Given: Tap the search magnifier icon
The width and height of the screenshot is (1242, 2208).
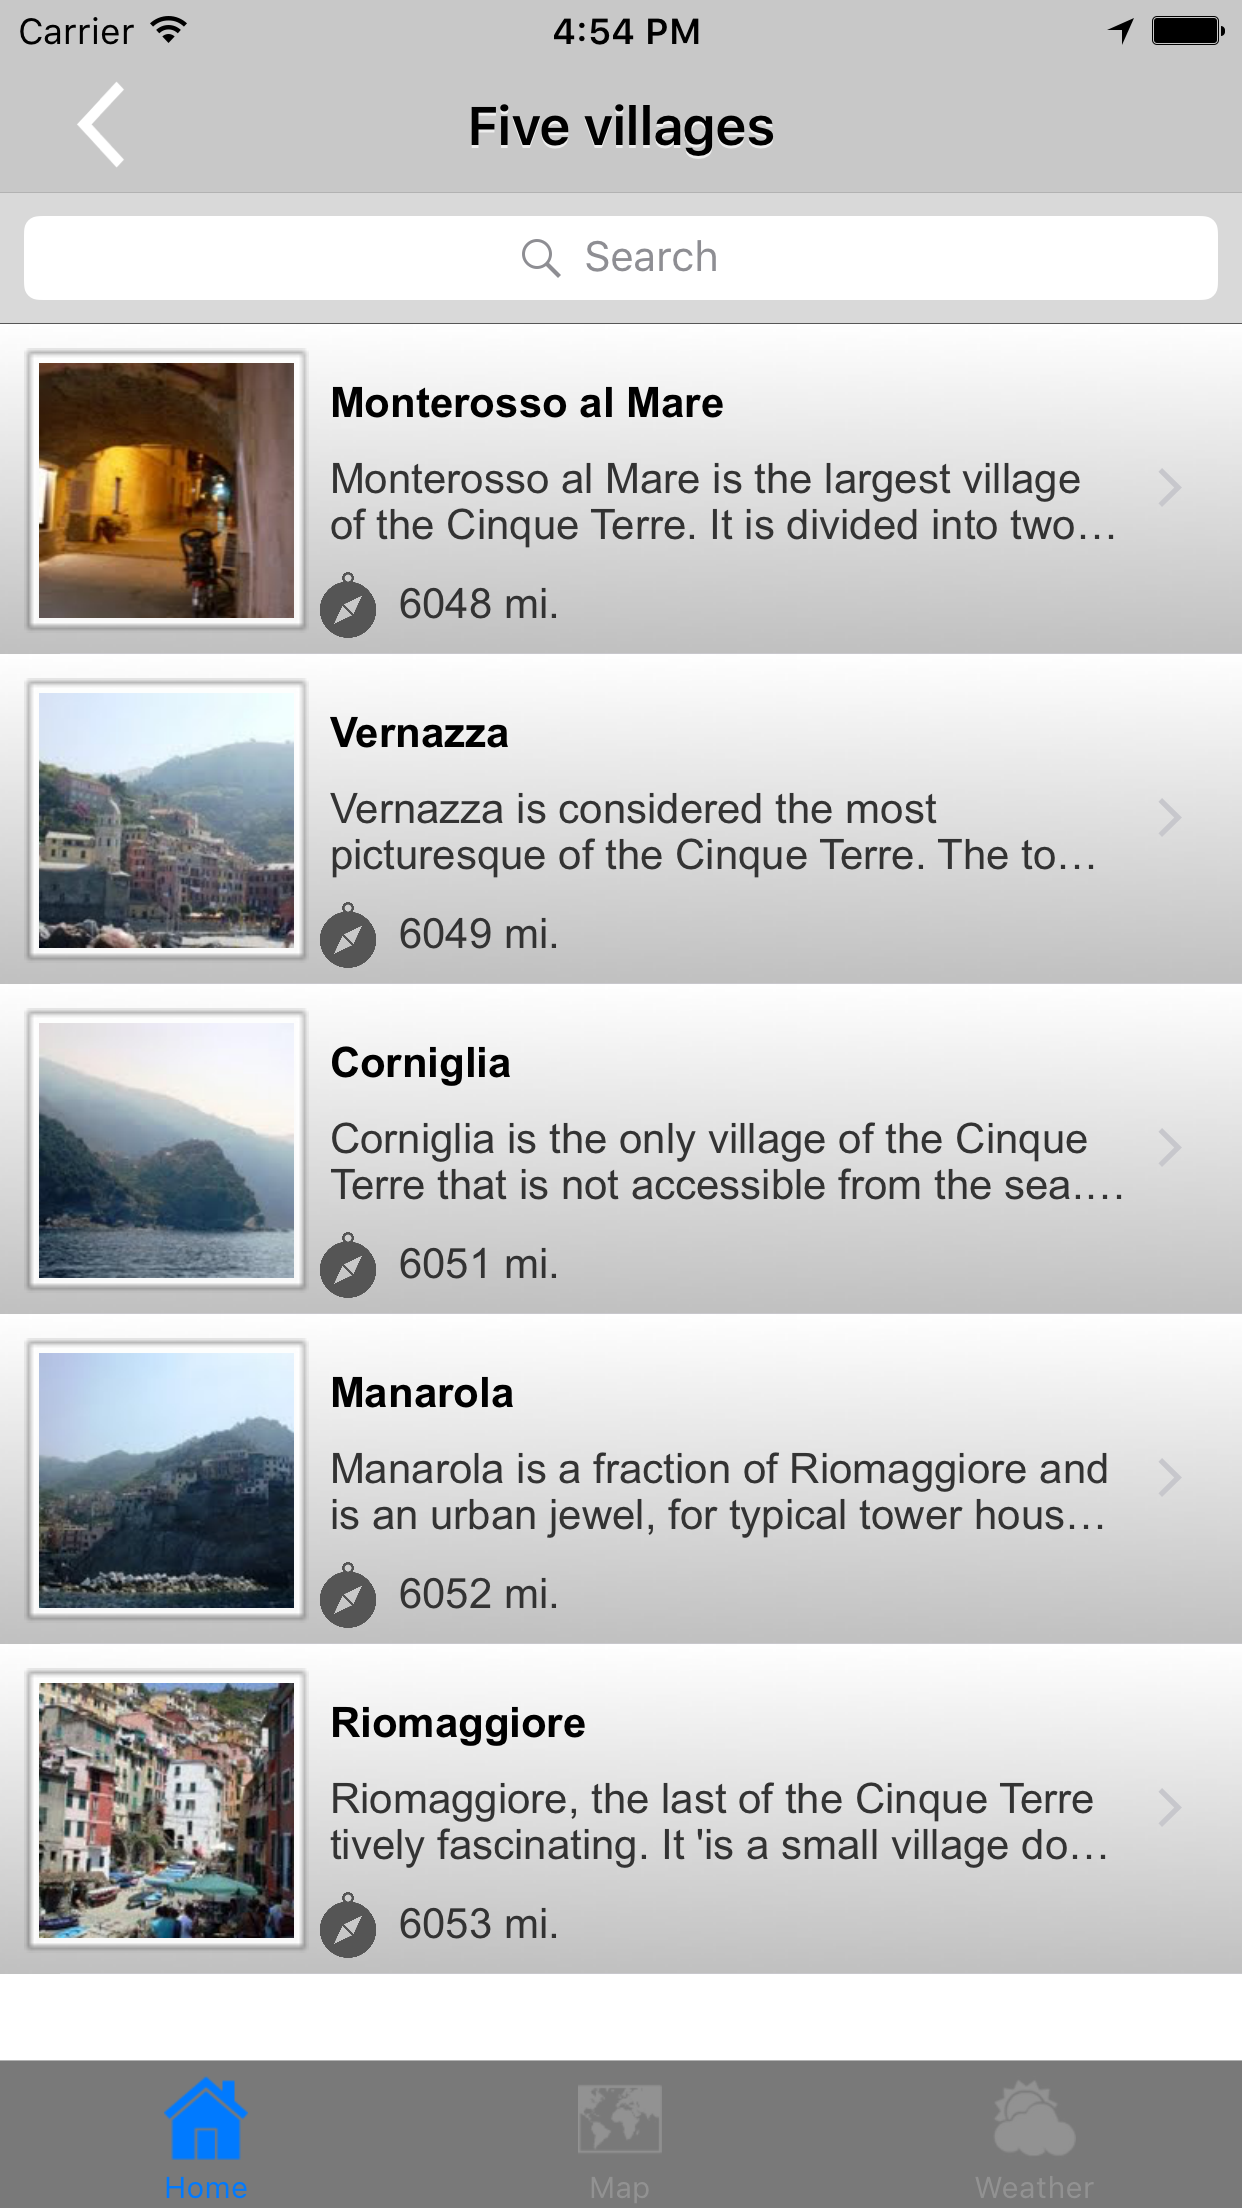Looking at the screenshot, I should [540, 258].
